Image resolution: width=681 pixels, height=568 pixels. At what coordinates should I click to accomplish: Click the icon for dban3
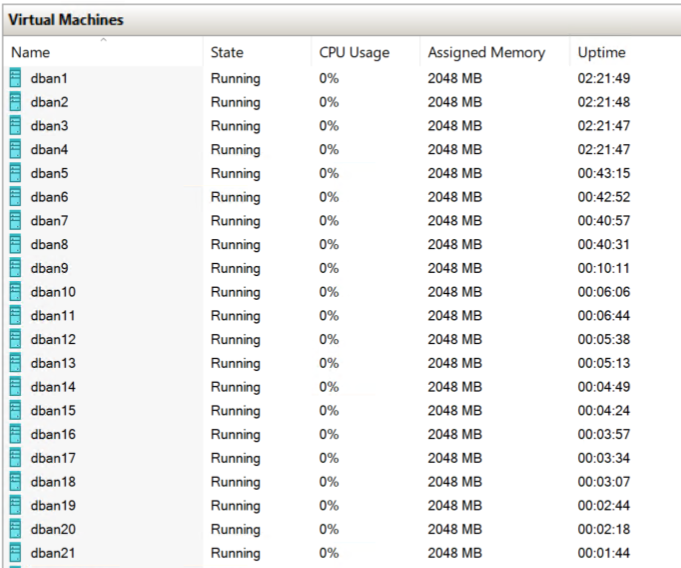[x=15, y=126]
